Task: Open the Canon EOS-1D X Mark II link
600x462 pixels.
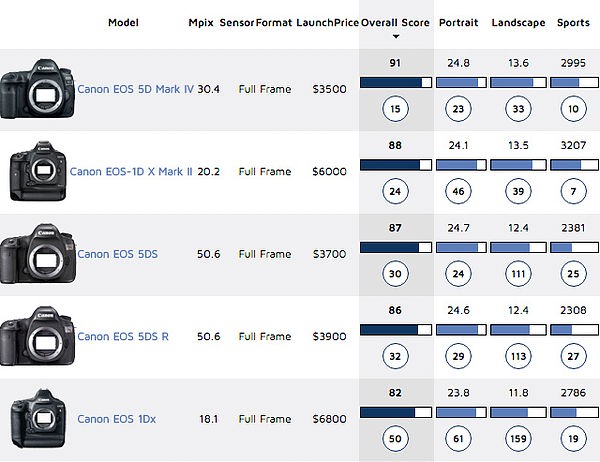Action: coord(131,171)
